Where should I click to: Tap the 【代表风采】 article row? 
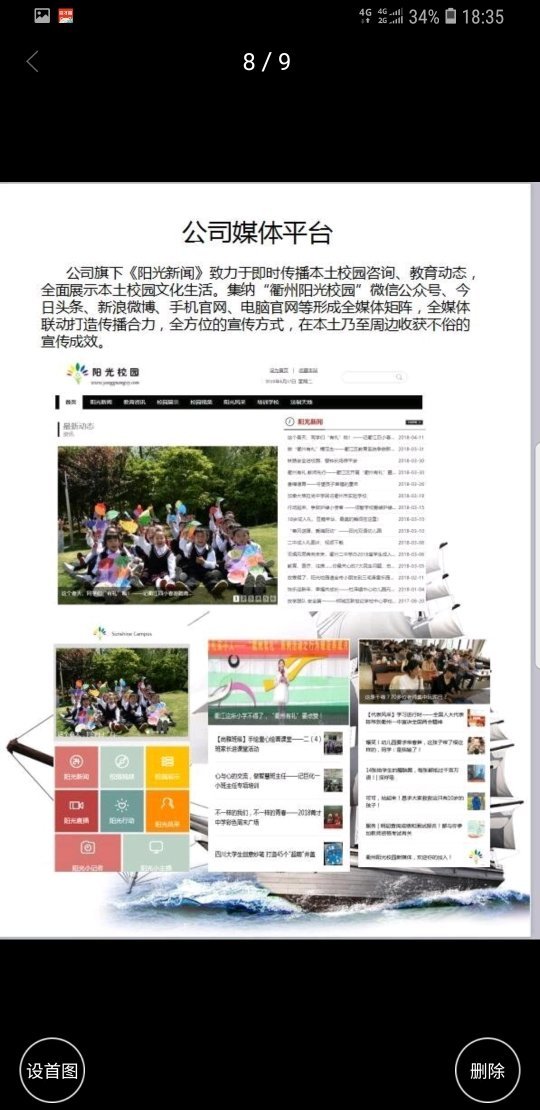424,719
